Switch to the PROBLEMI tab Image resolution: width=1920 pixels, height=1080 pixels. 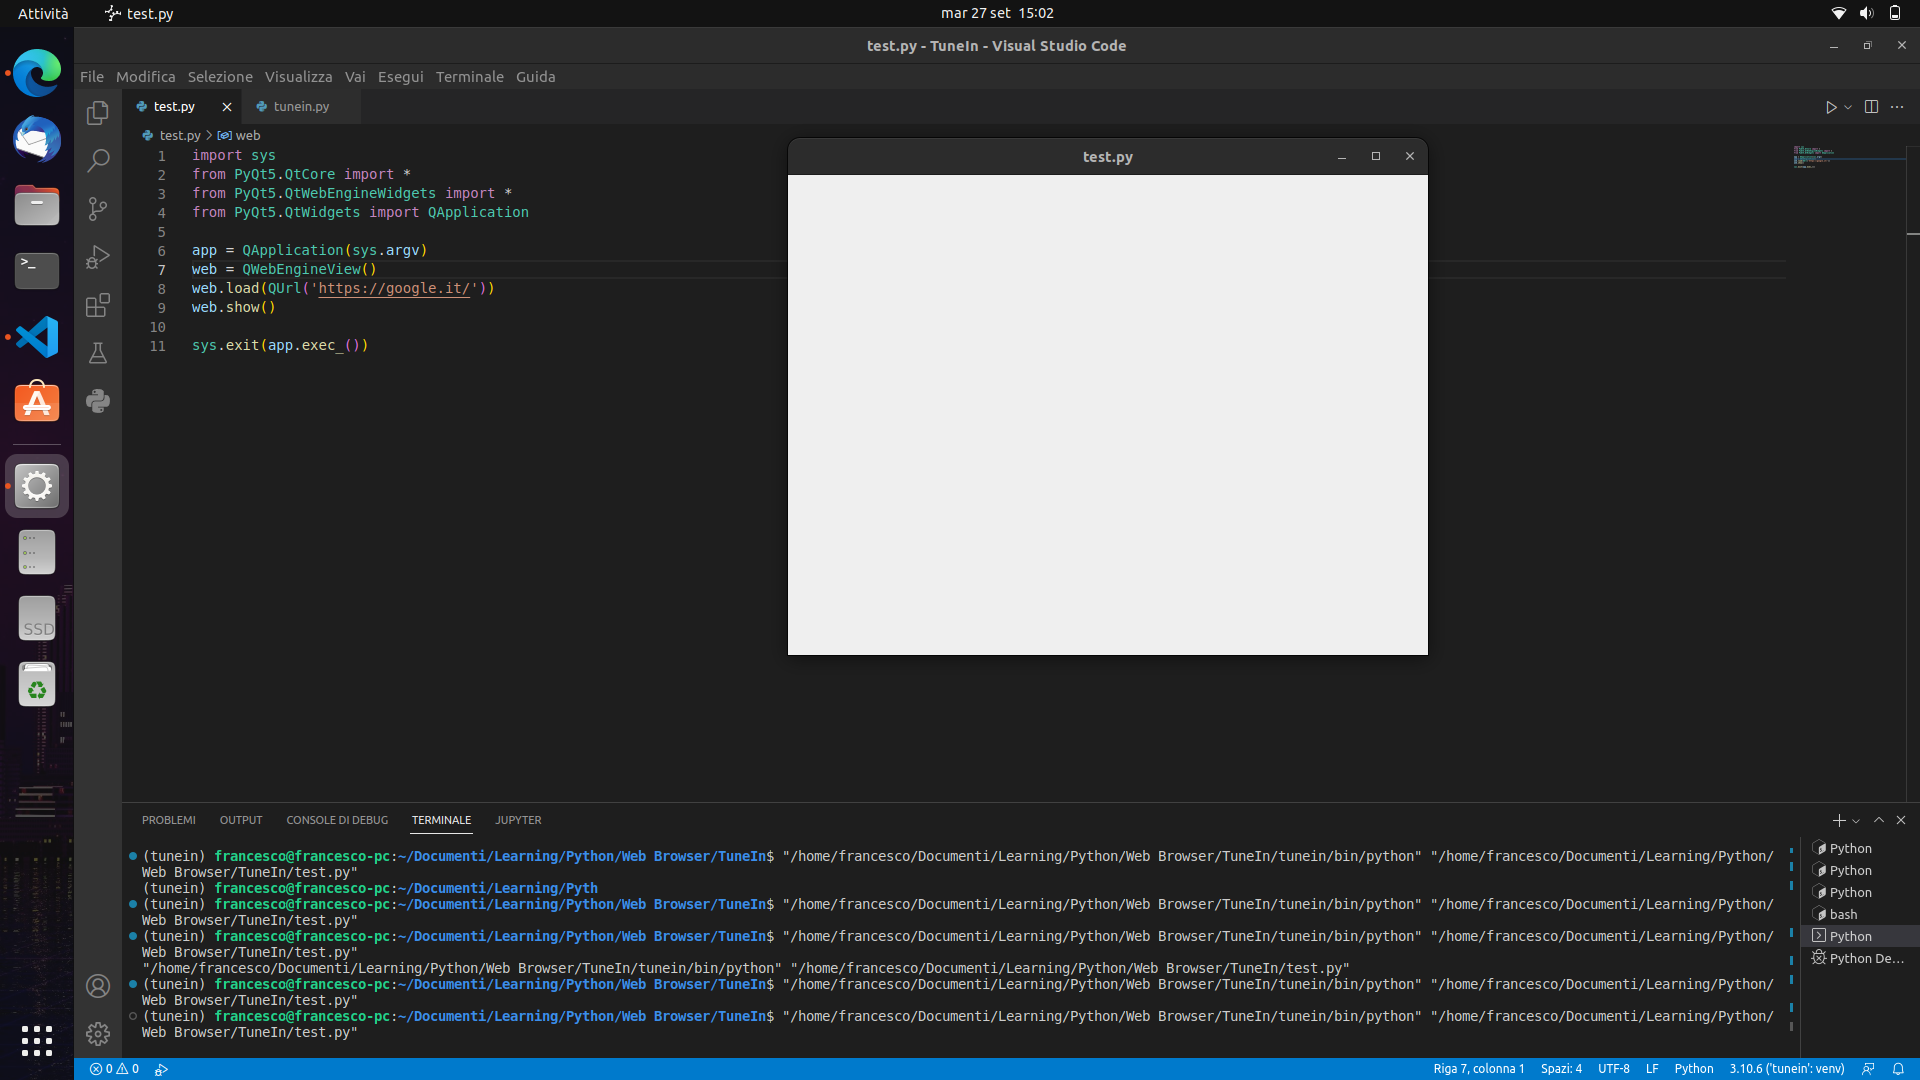pos(167,819)
